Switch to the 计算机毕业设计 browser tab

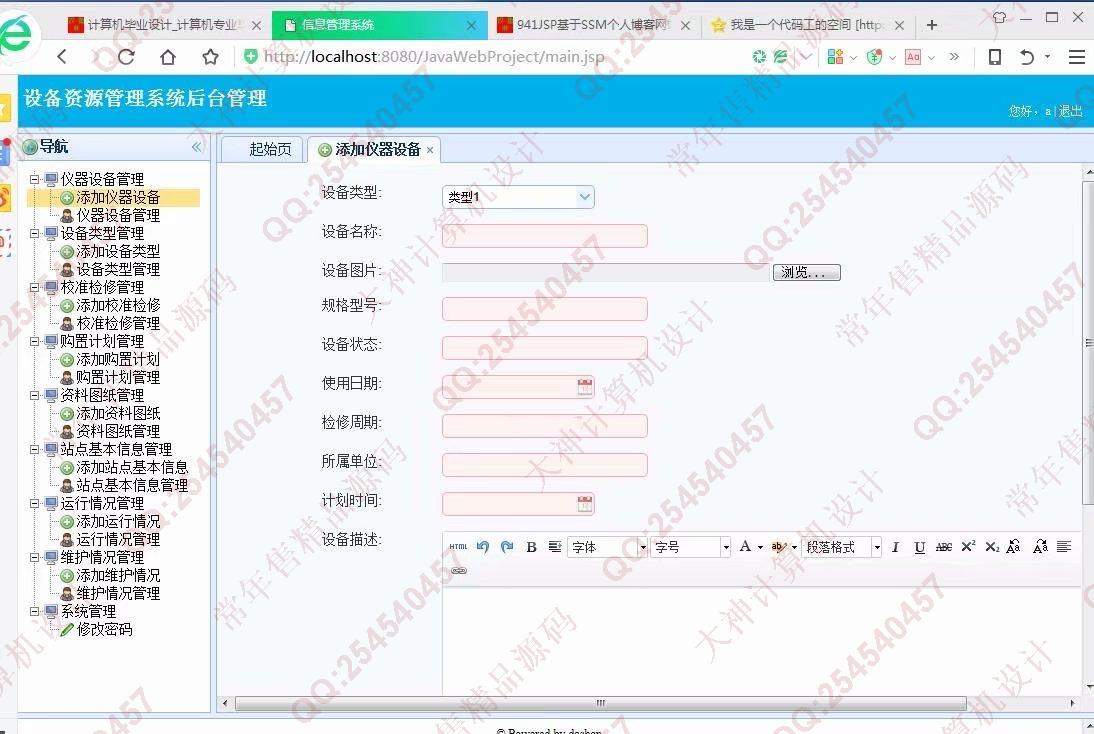click(163, 25)
